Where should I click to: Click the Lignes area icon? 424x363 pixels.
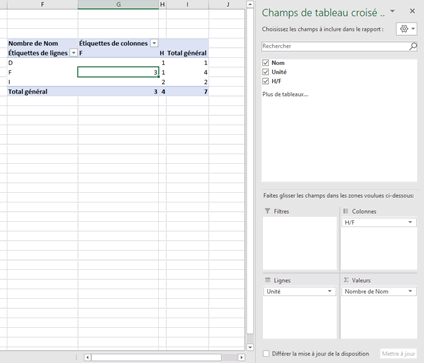[267, 280]
